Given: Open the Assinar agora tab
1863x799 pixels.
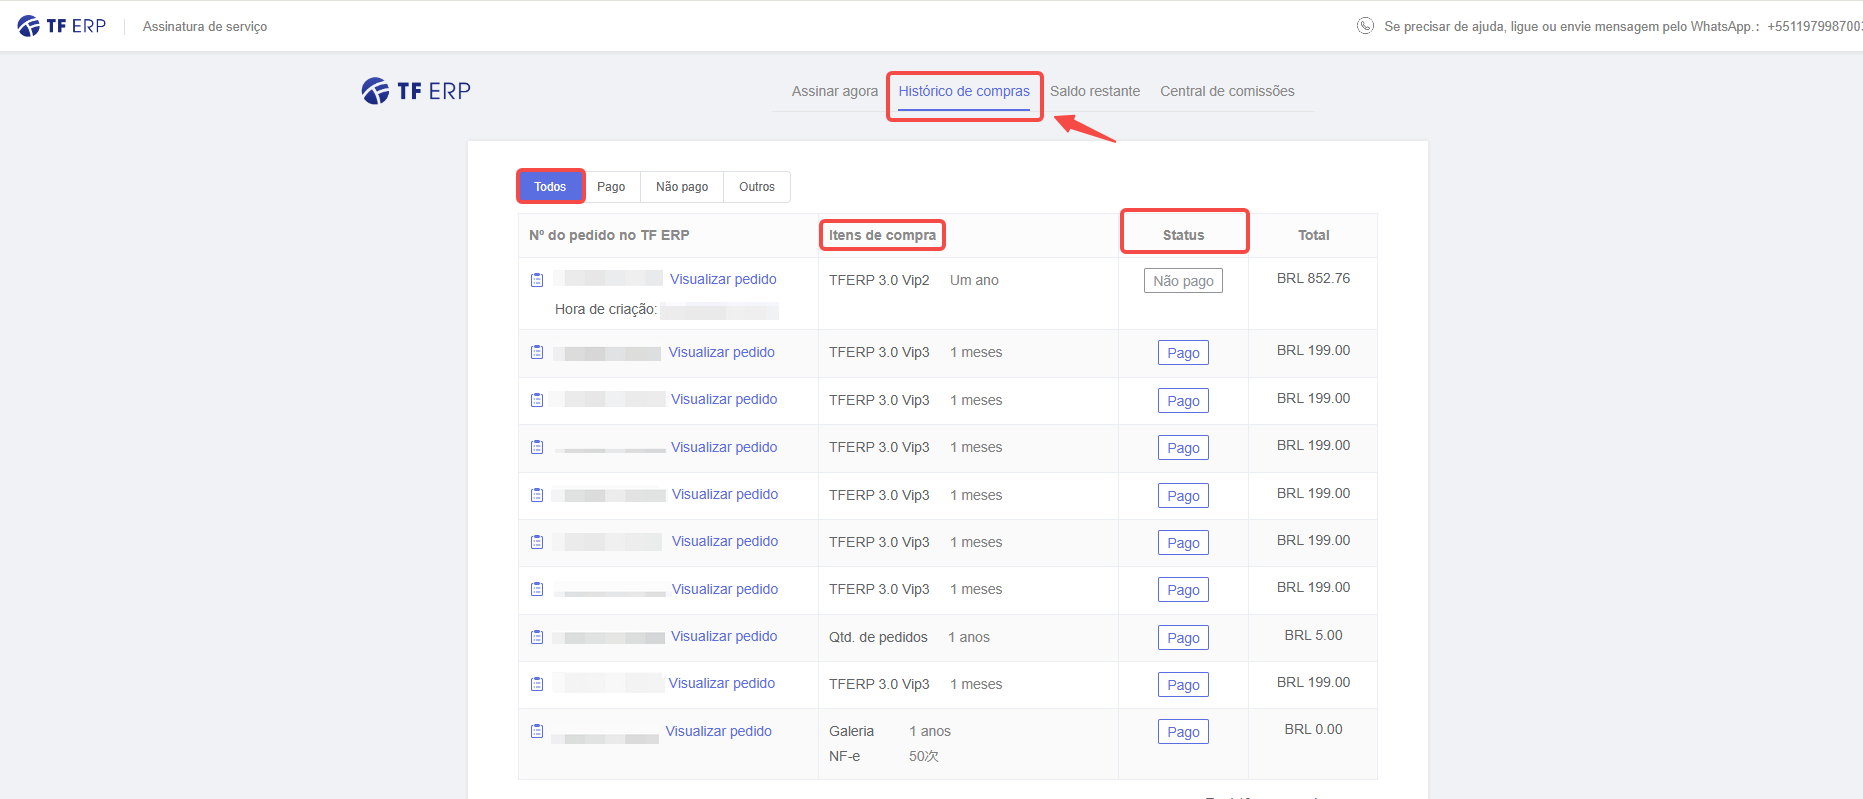Looking at the screenshot, I should tap(835, 91).
